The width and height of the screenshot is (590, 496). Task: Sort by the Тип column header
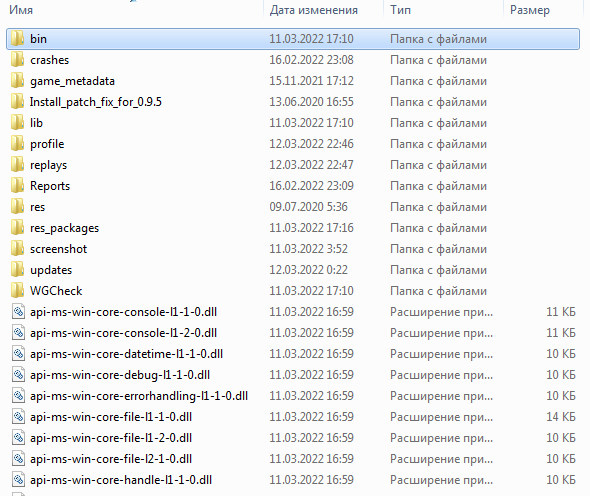pyautogui.click(x=400, y=10)
